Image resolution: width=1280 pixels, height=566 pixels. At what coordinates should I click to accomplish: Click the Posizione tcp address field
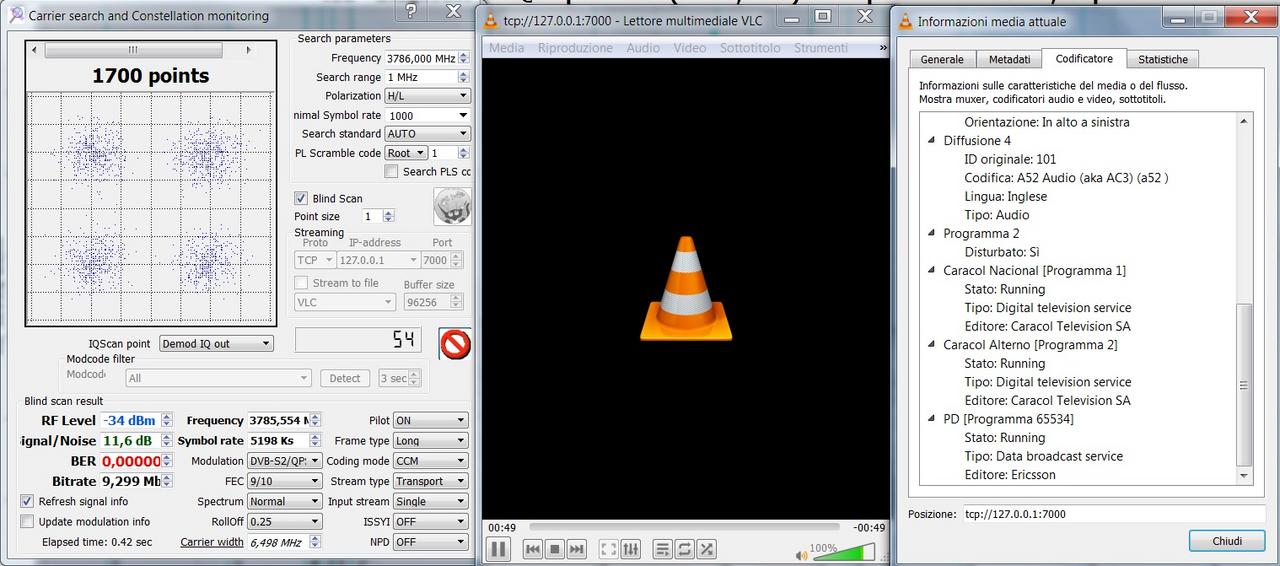click(x=1114, y=514)
